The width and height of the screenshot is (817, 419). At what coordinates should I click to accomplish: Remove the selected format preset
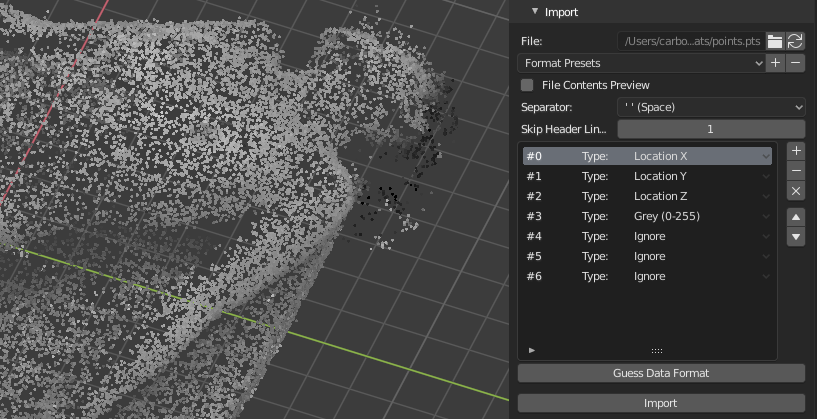[795, 63]
